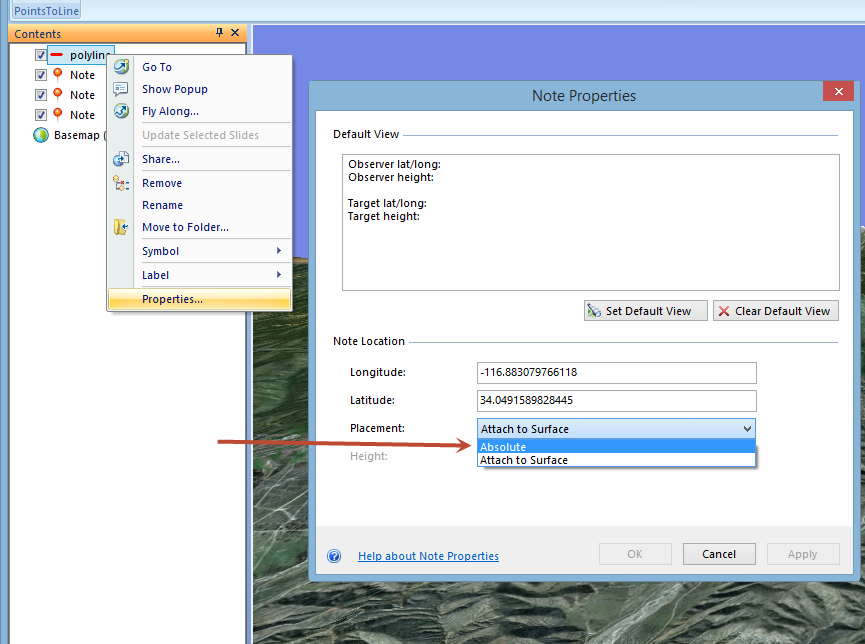Click the Show Popup icon
Screen dimensions: 865x644
[x=121, y=89]
